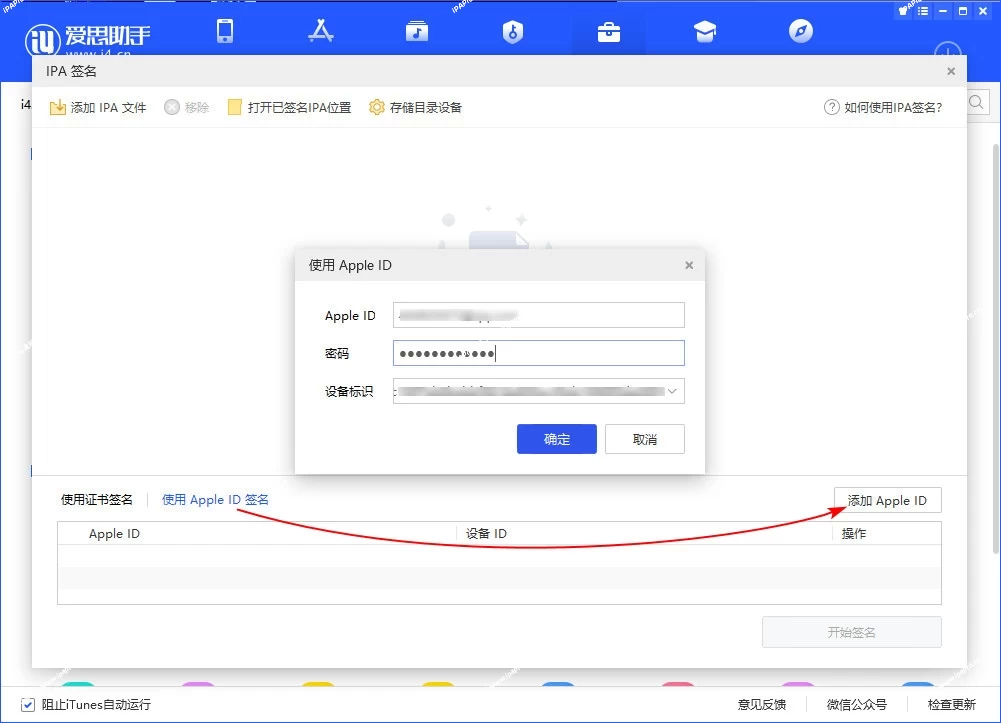
Task: Click the 确定 button in the dialog
Action: [x=556, y=438]
